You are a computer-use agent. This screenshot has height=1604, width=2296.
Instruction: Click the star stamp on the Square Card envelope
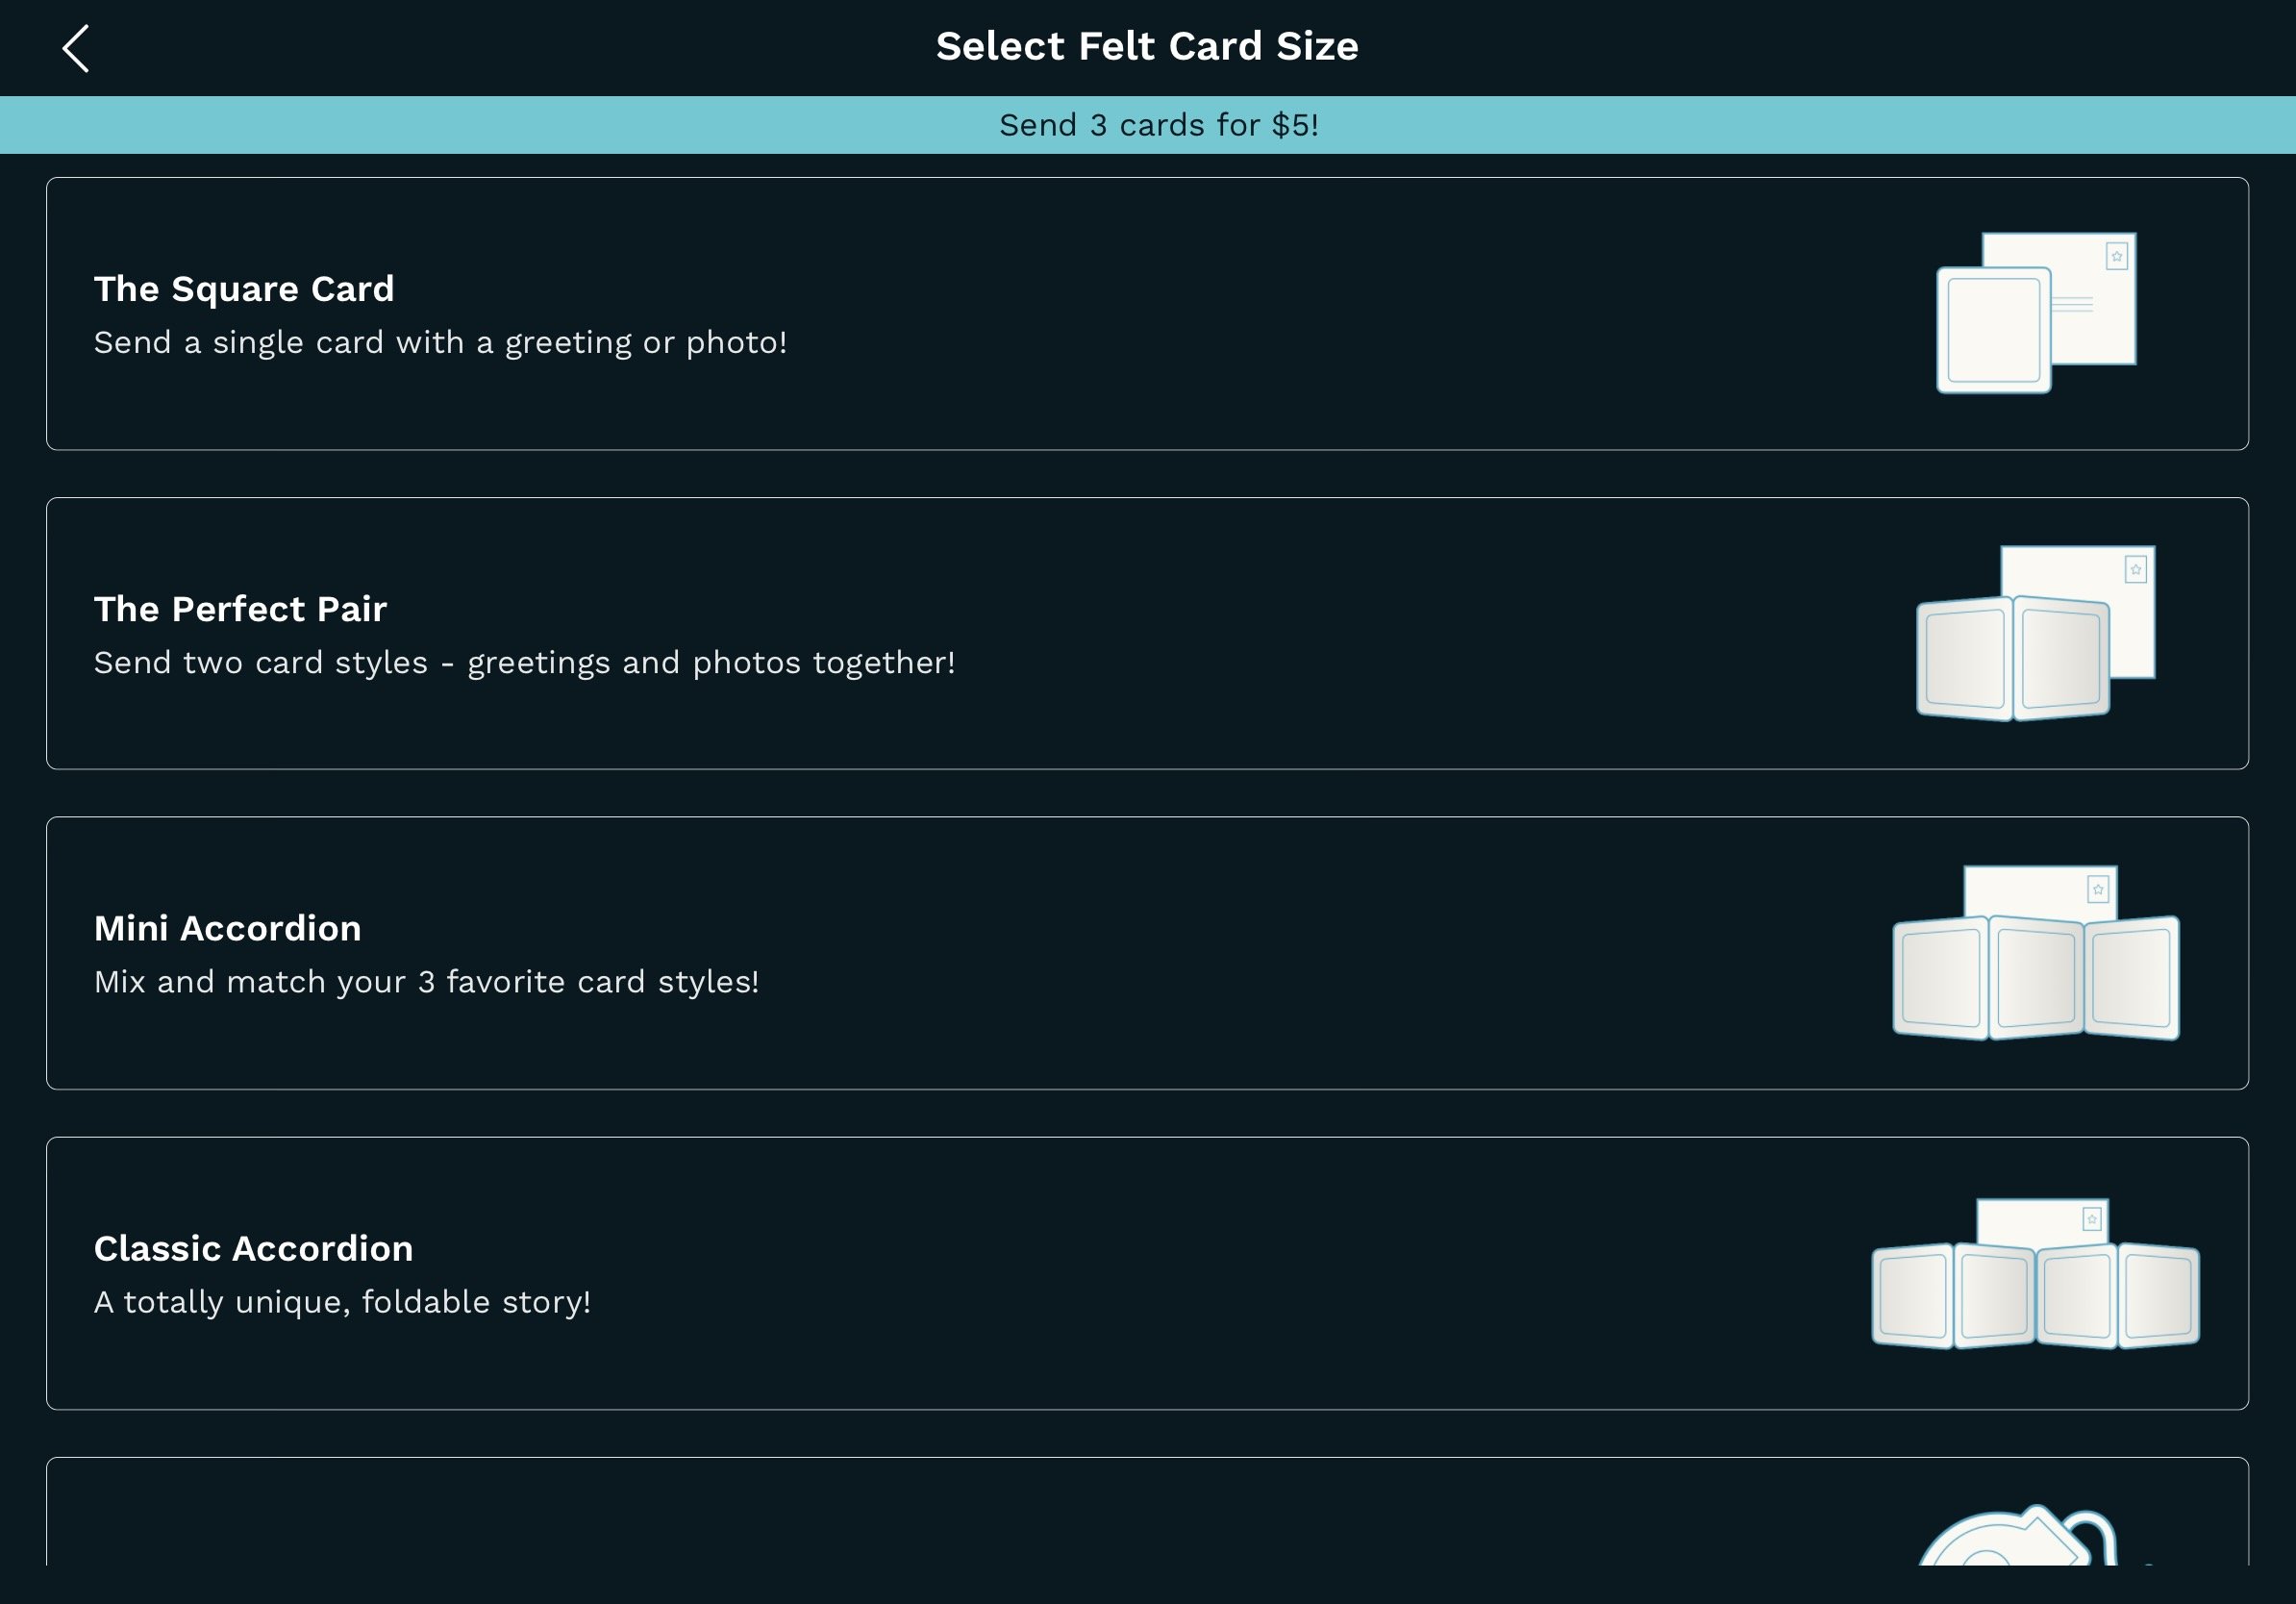(2116, 256)
